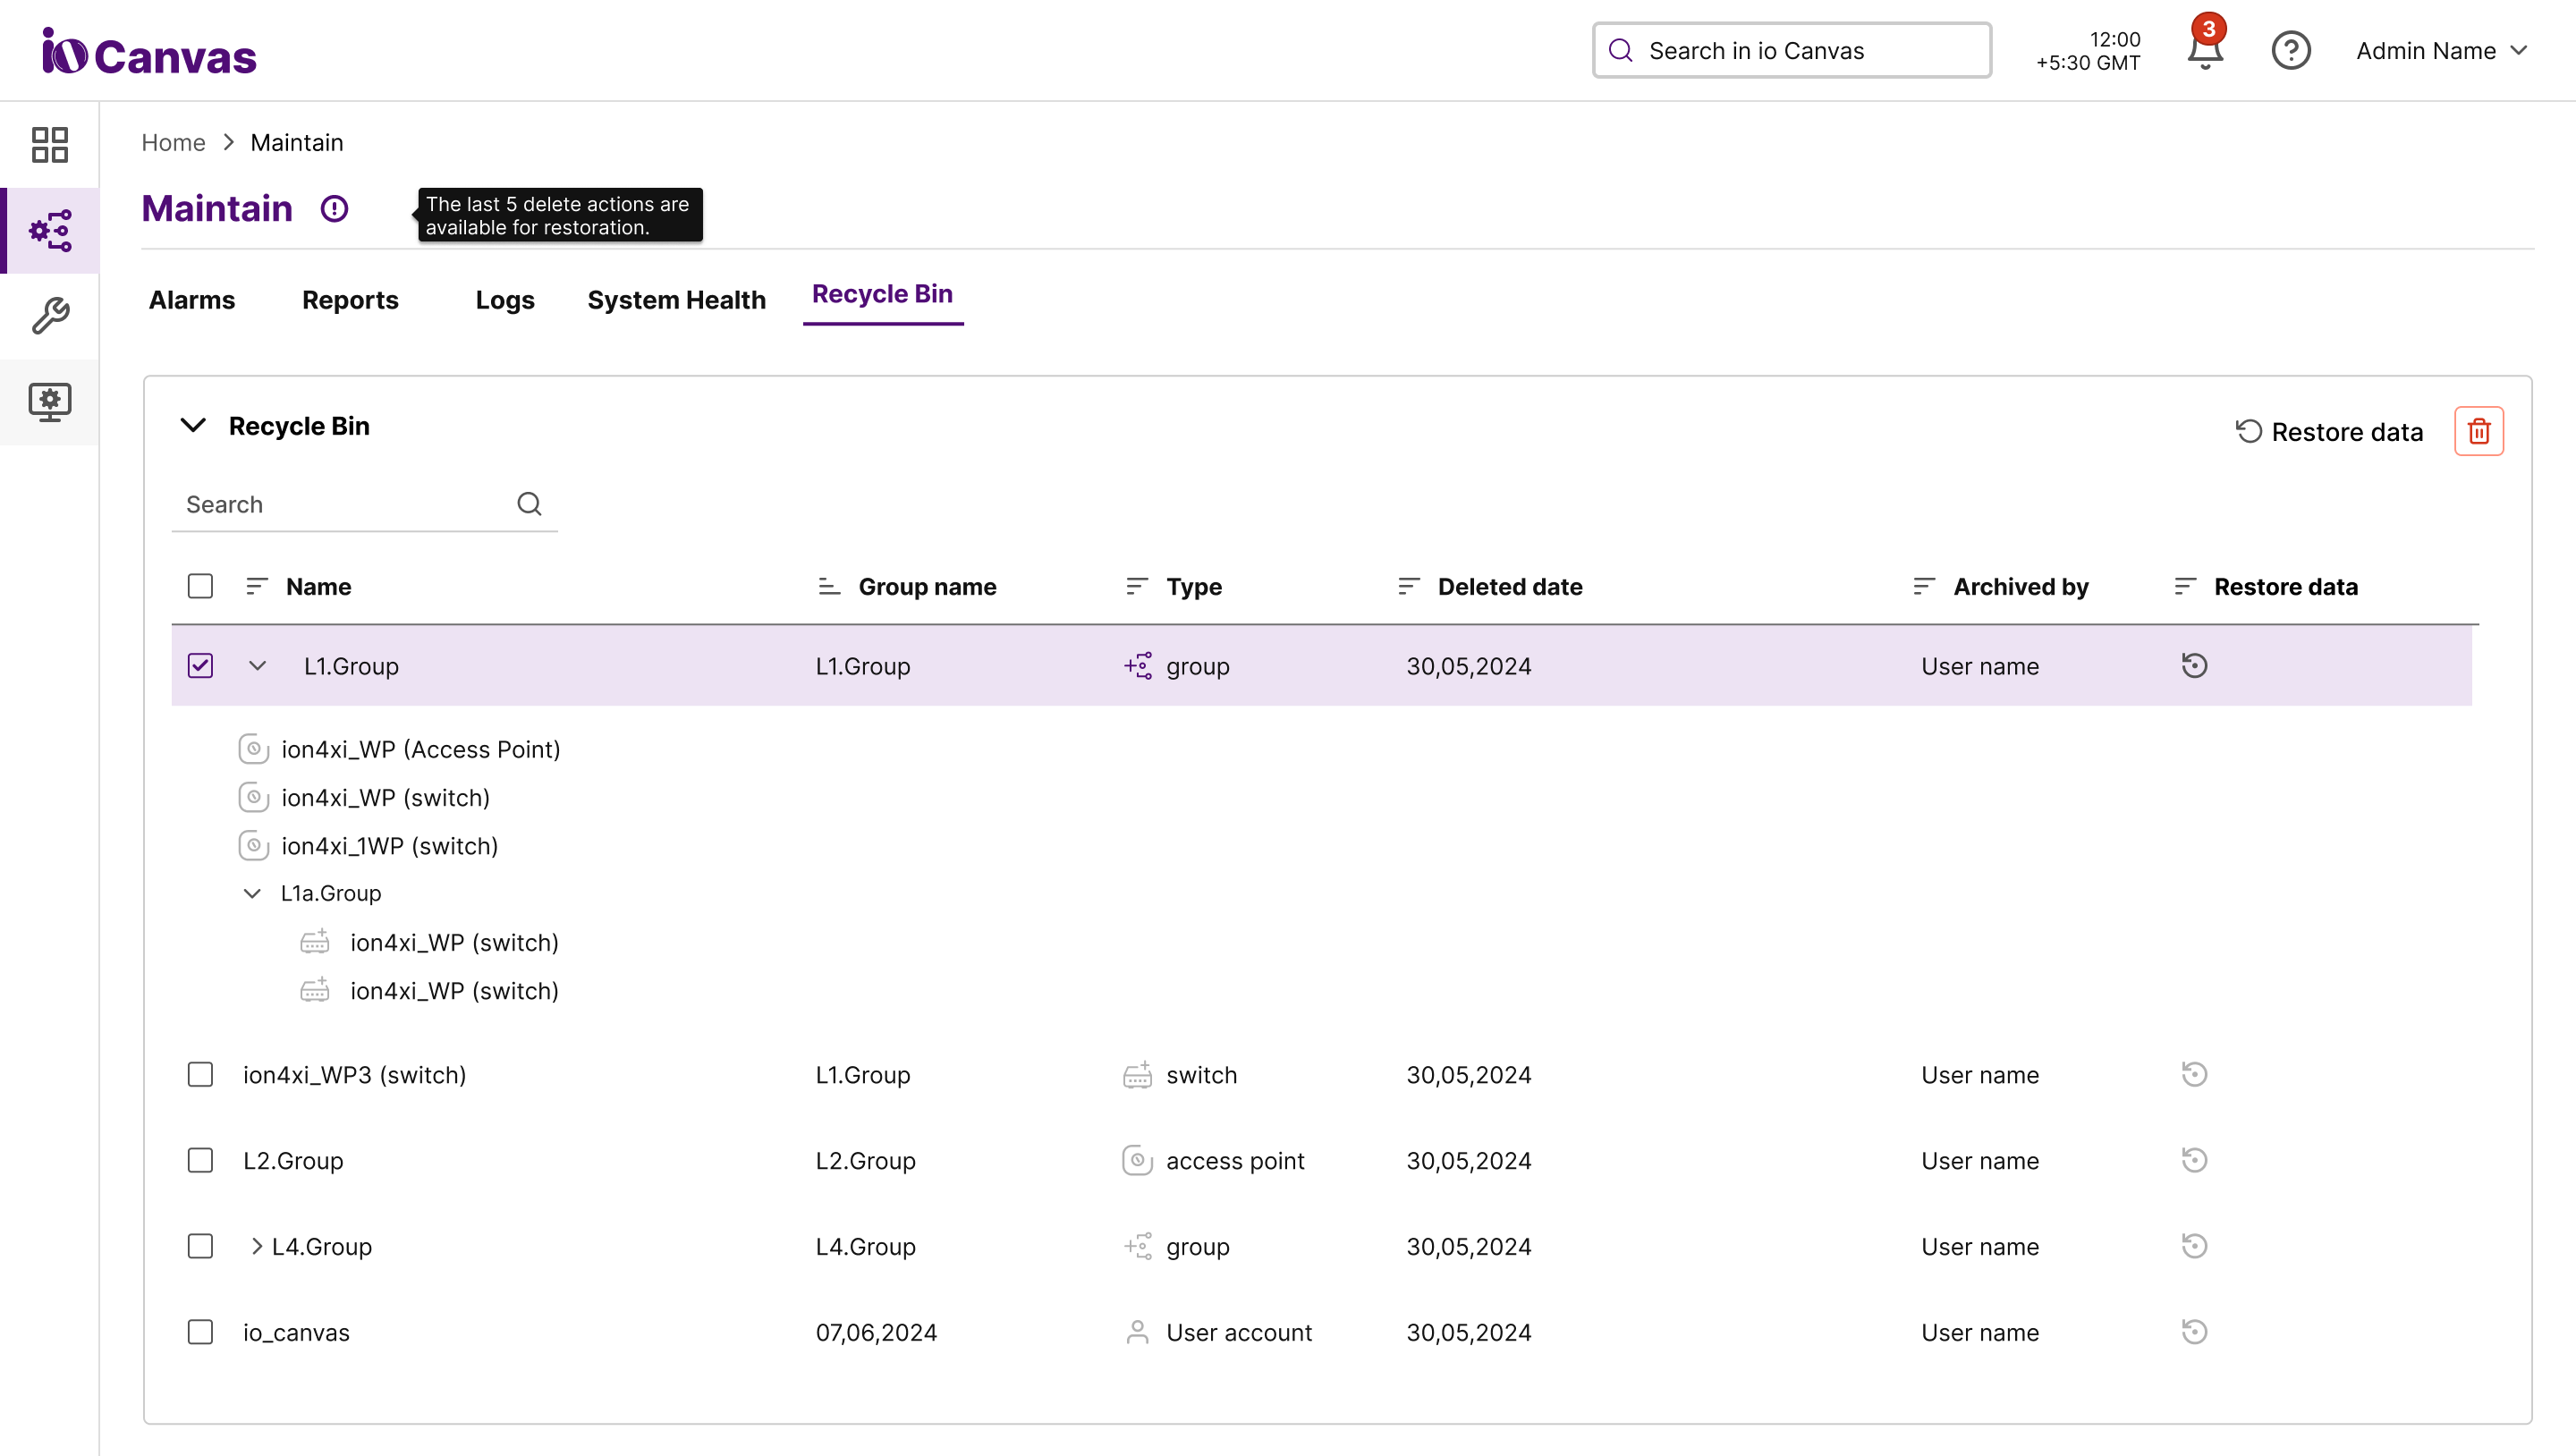Open the dashboard grid icon in sidebar
This screenshot has height=1456, width=2576.
(49, 145)
